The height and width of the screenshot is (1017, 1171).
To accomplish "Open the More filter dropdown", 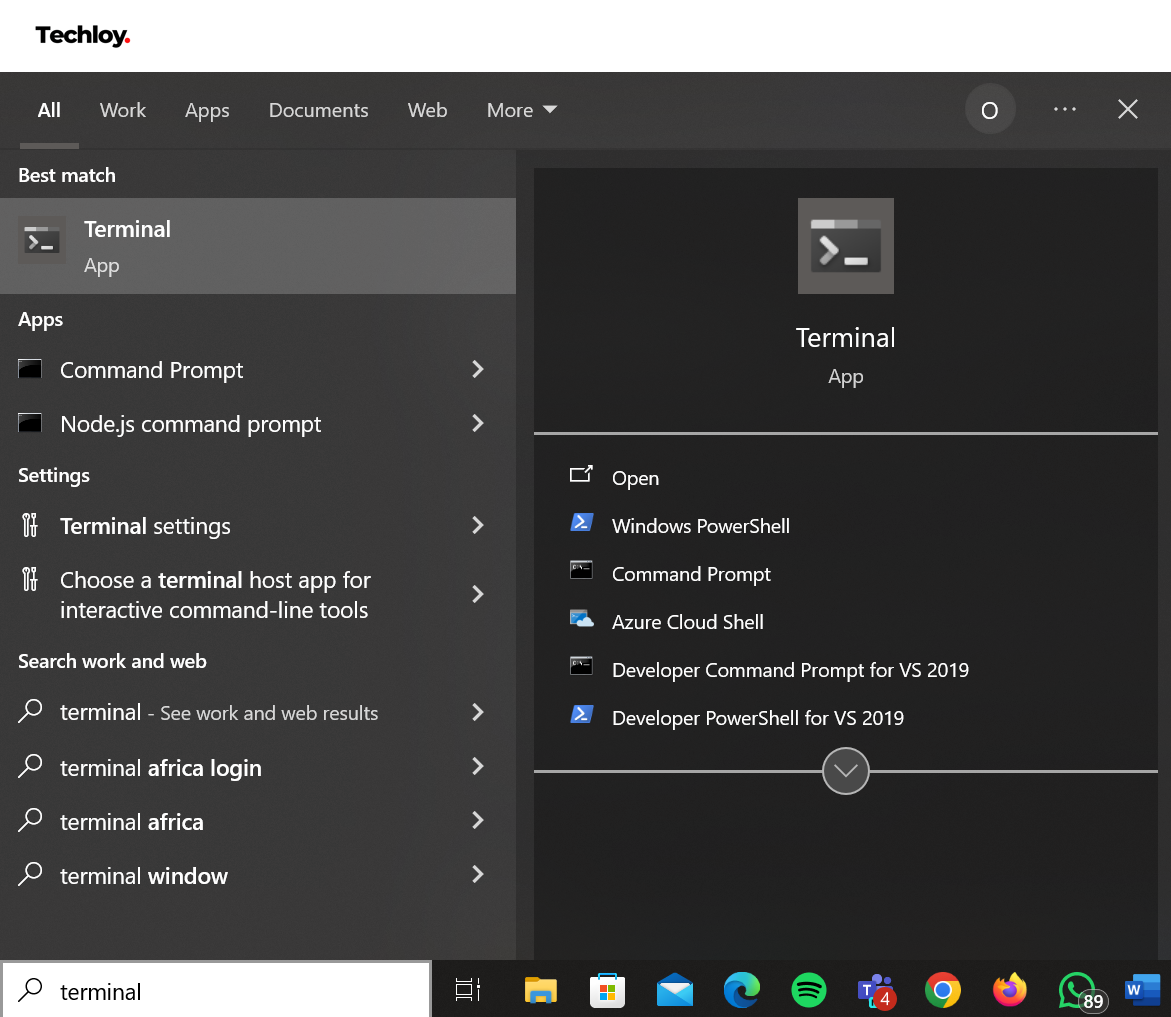I will click(521, 111).
